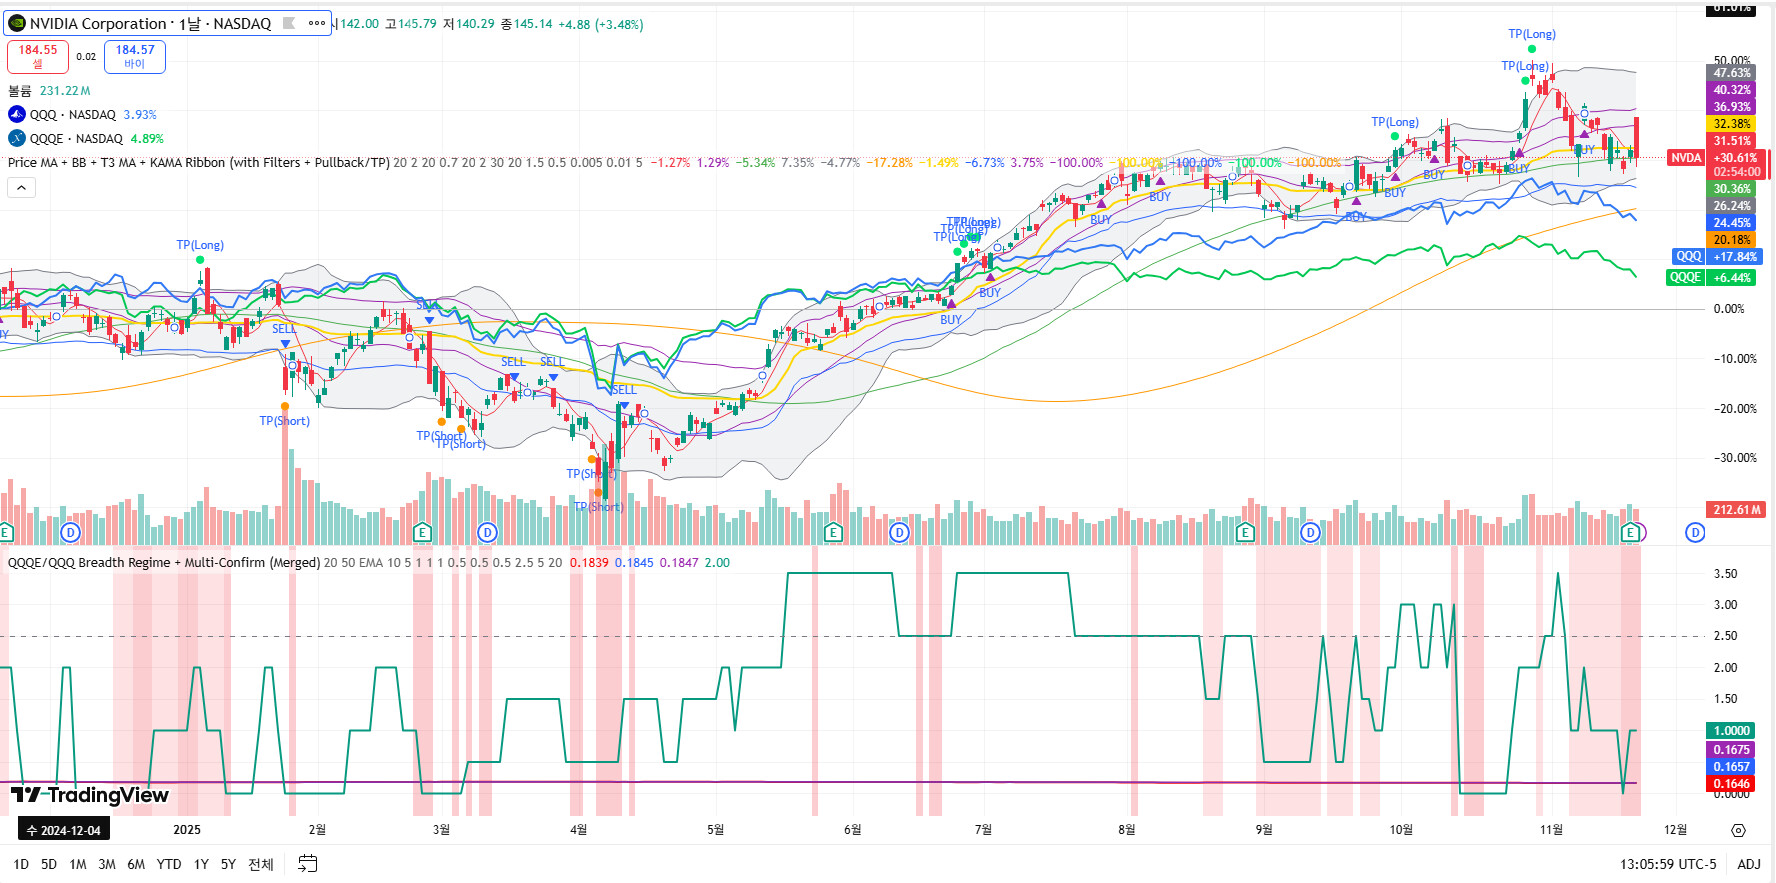Click the green 30.36% scale label
The image size is (1776, 883).
coord(1732,189)
